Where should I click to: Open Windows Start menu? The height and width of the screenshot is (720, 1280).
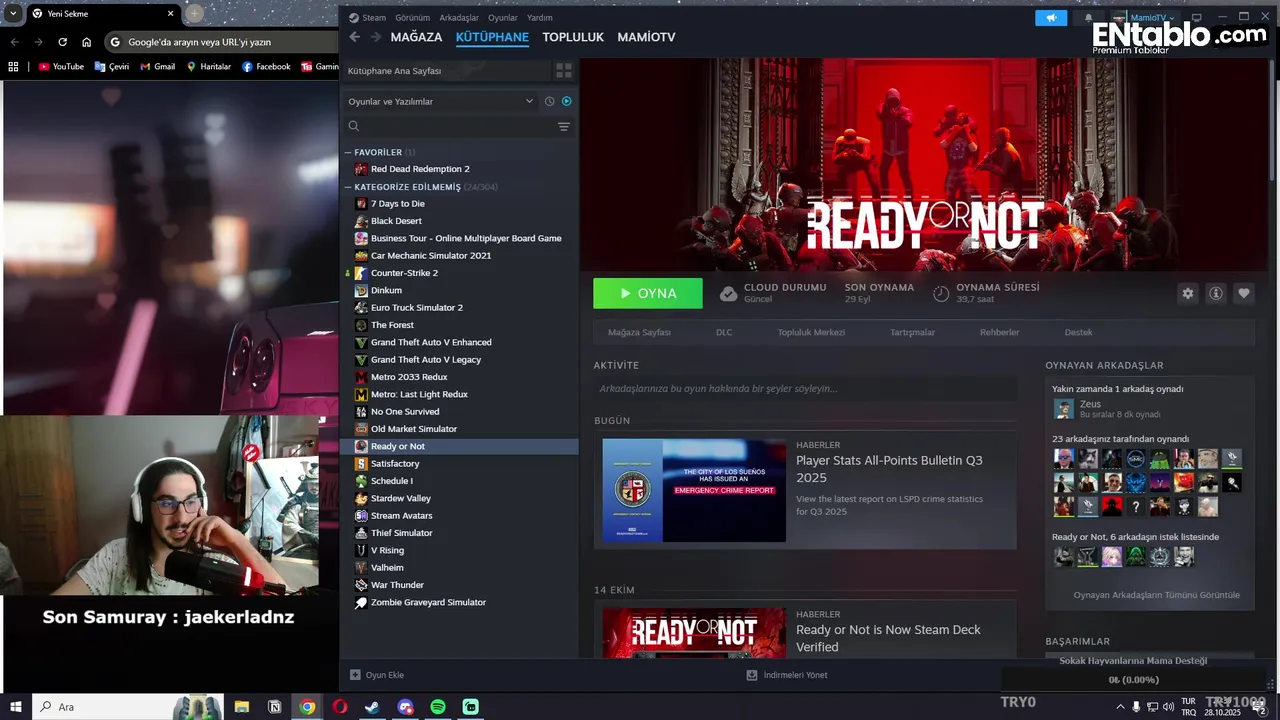[x=16, y=707]
